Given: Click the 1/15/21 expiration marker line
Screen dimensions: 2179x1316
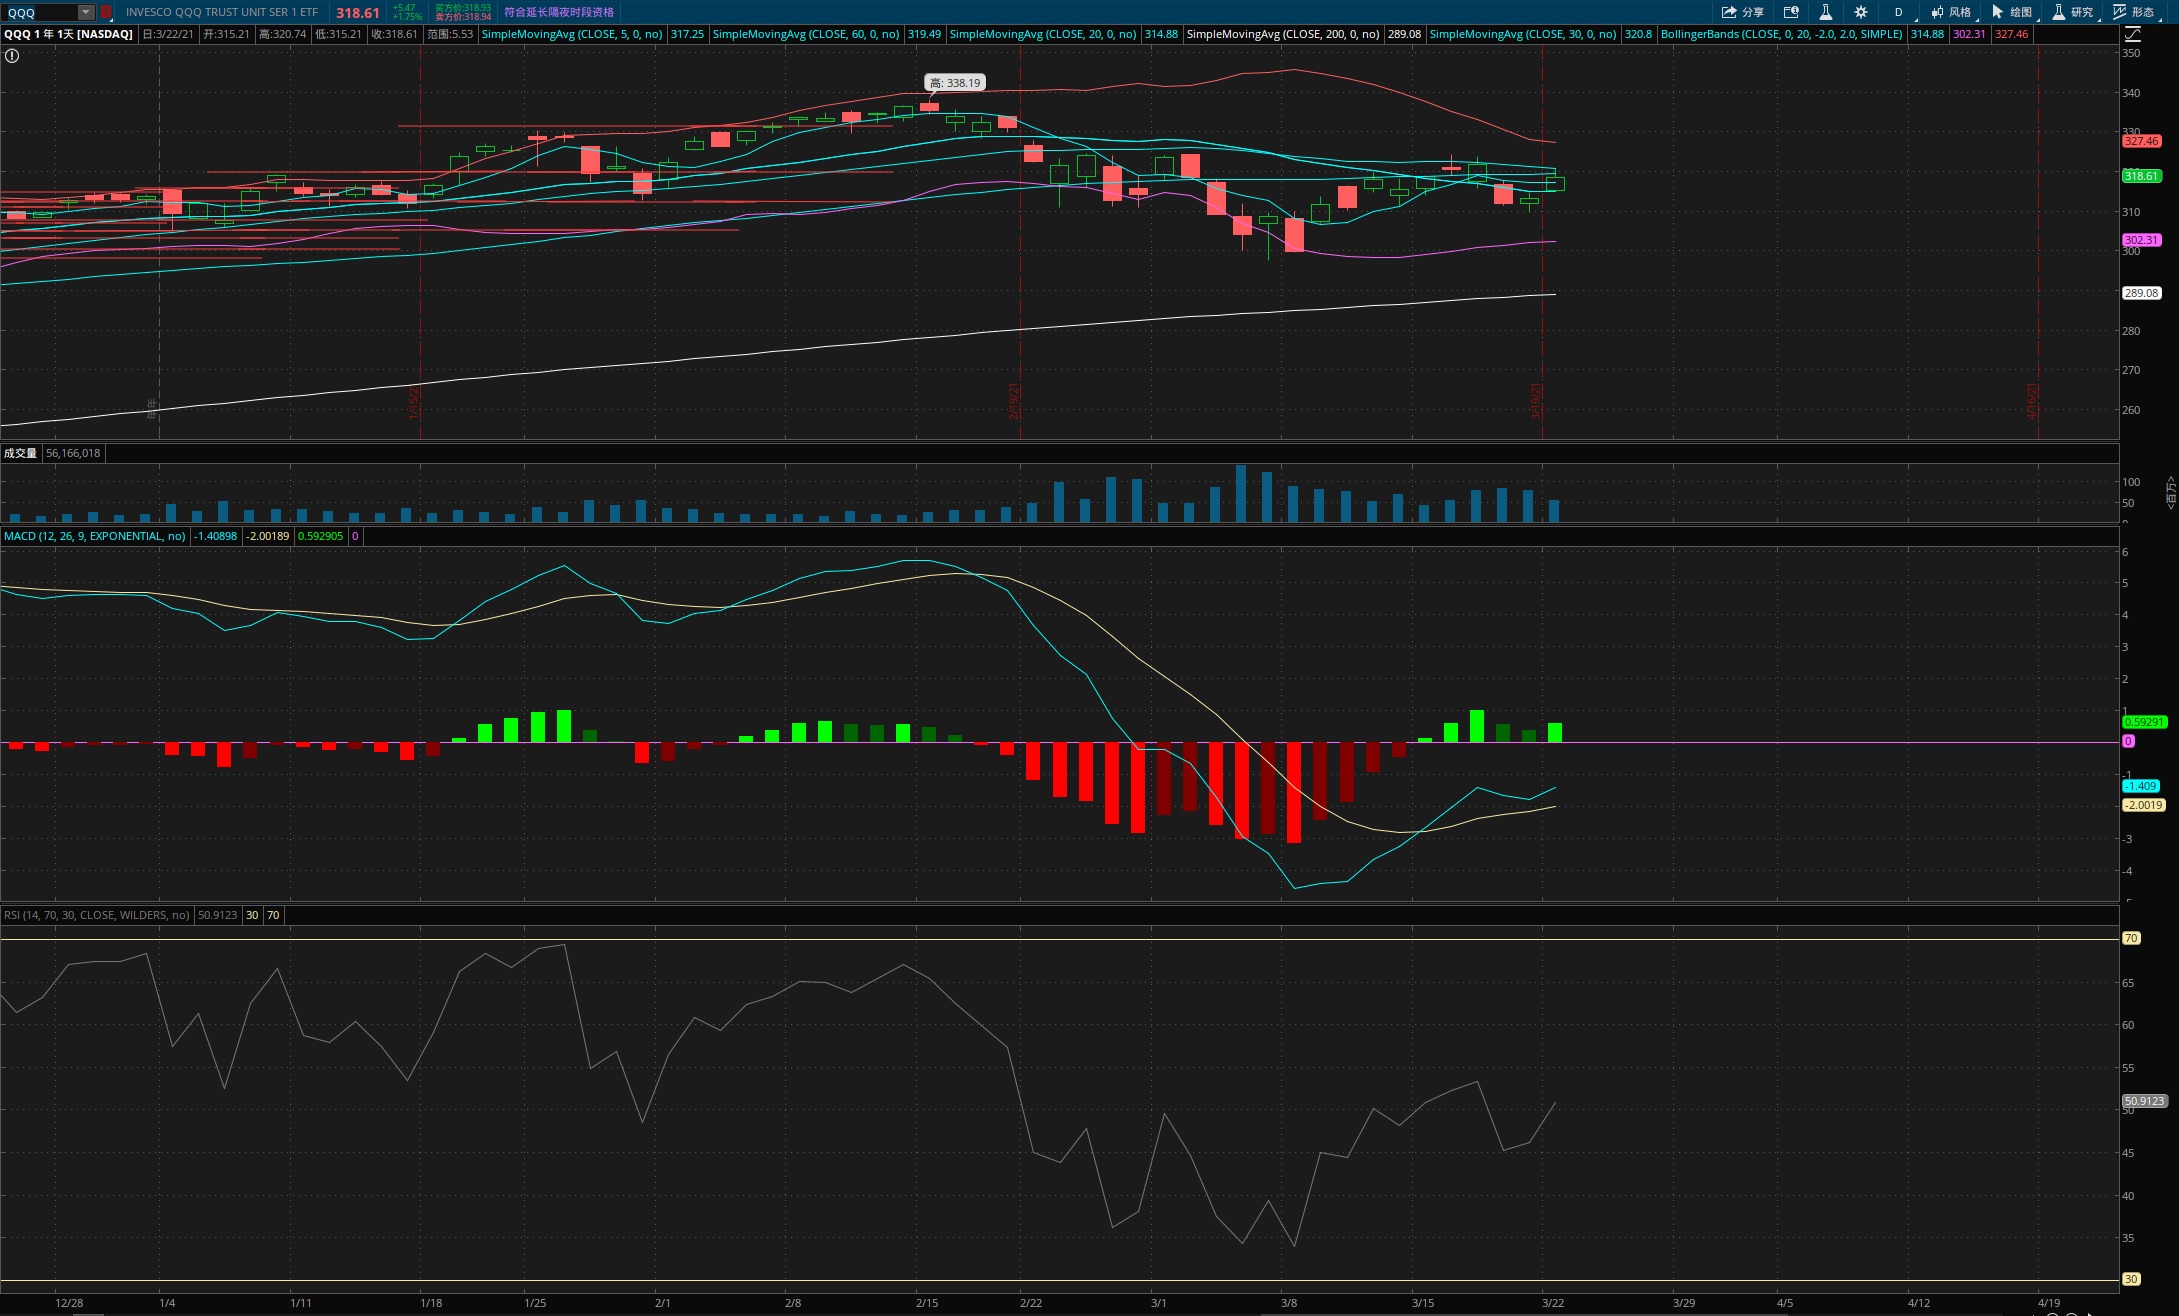Looking at the screenshot, I should pos(420,240).
